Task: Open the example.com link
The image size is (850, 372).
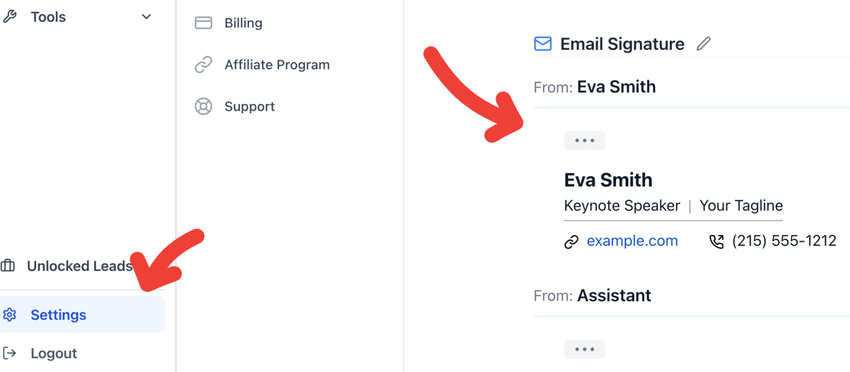Action: 632,241
